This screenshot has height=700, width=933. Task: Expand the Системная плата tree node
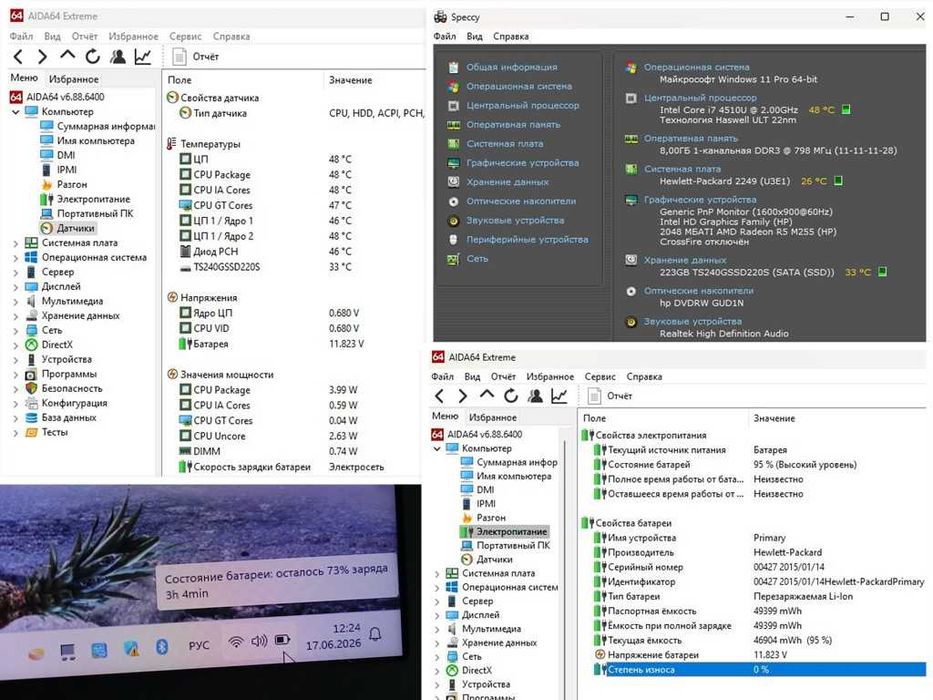pos(15,243)
